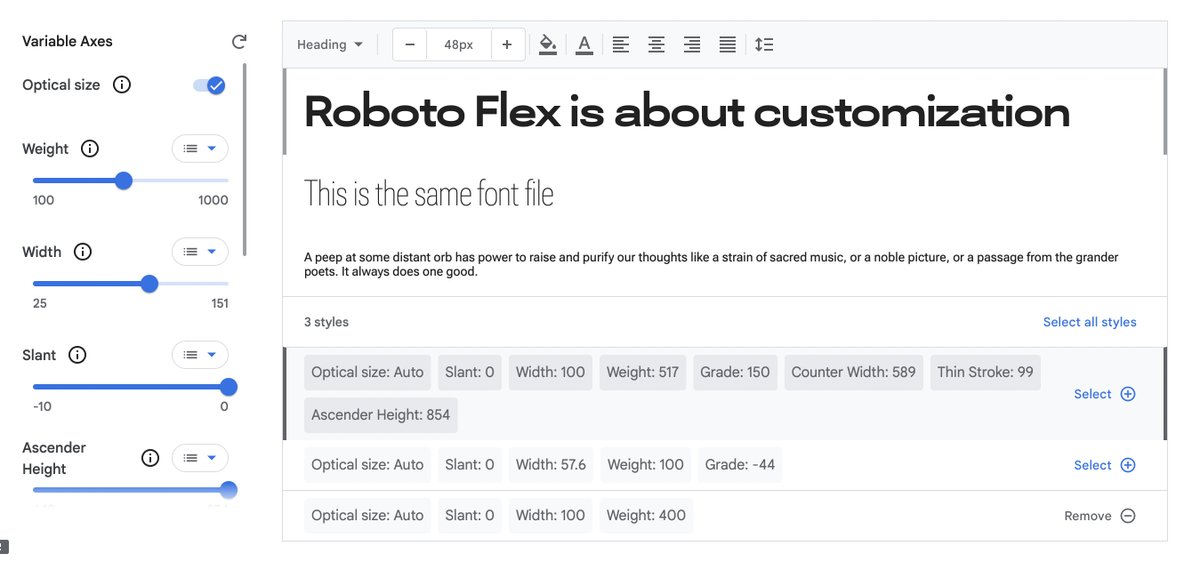This screenshot has width=1200, height=562.
Task: Show Width axis info icon
Action: (83, 252)
